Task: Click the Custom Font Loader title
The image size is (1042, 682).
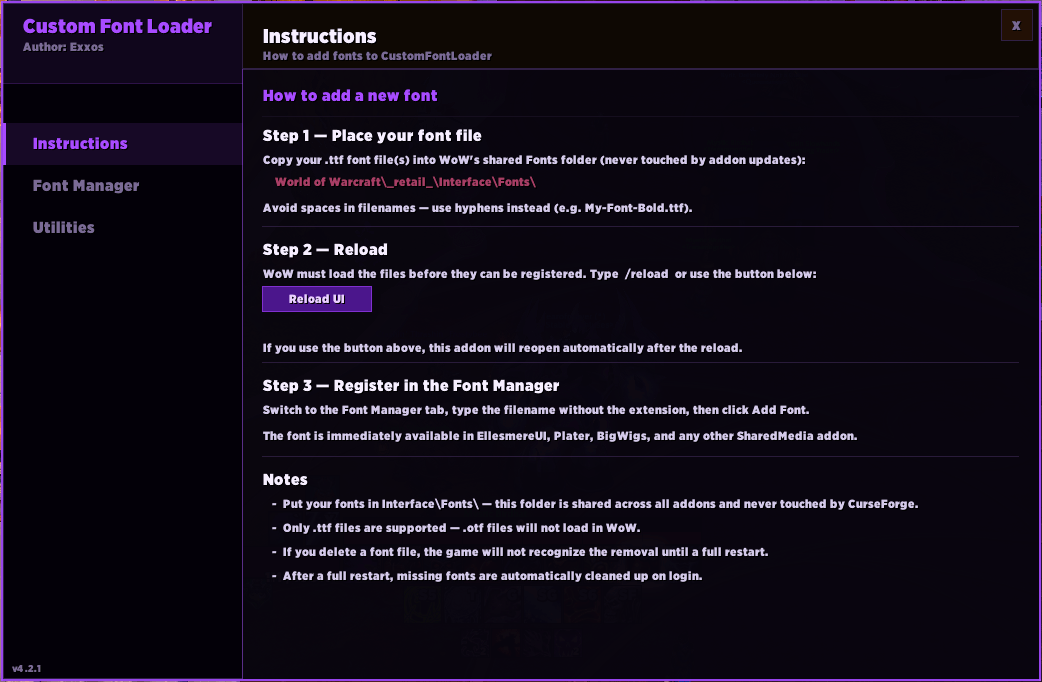Action: coord(117,26)
